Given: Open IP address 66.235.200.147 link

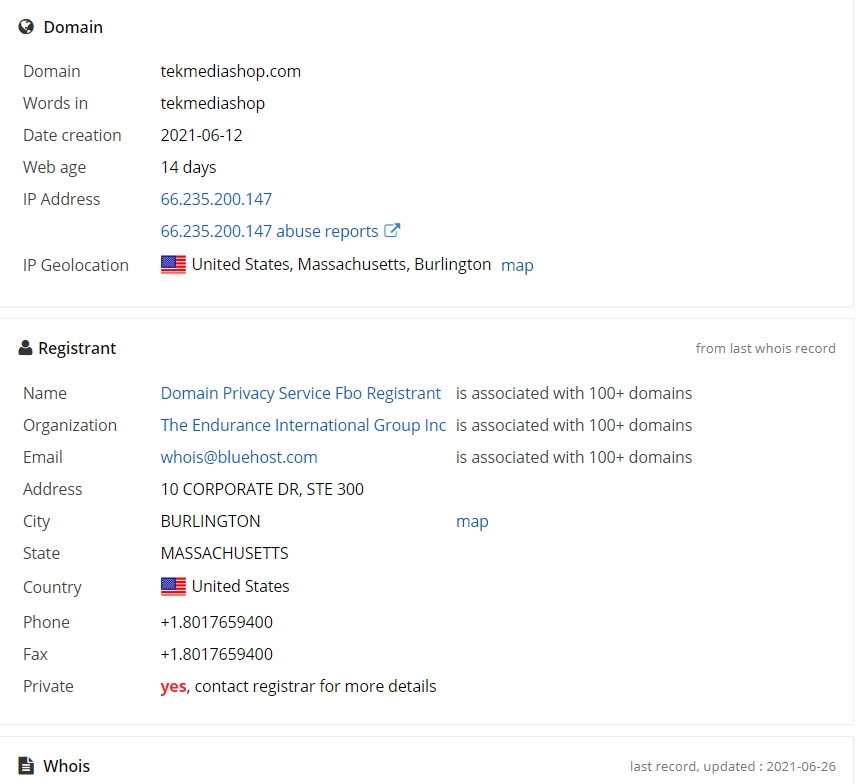Looking at the screenshot, I should coord(216,199).
